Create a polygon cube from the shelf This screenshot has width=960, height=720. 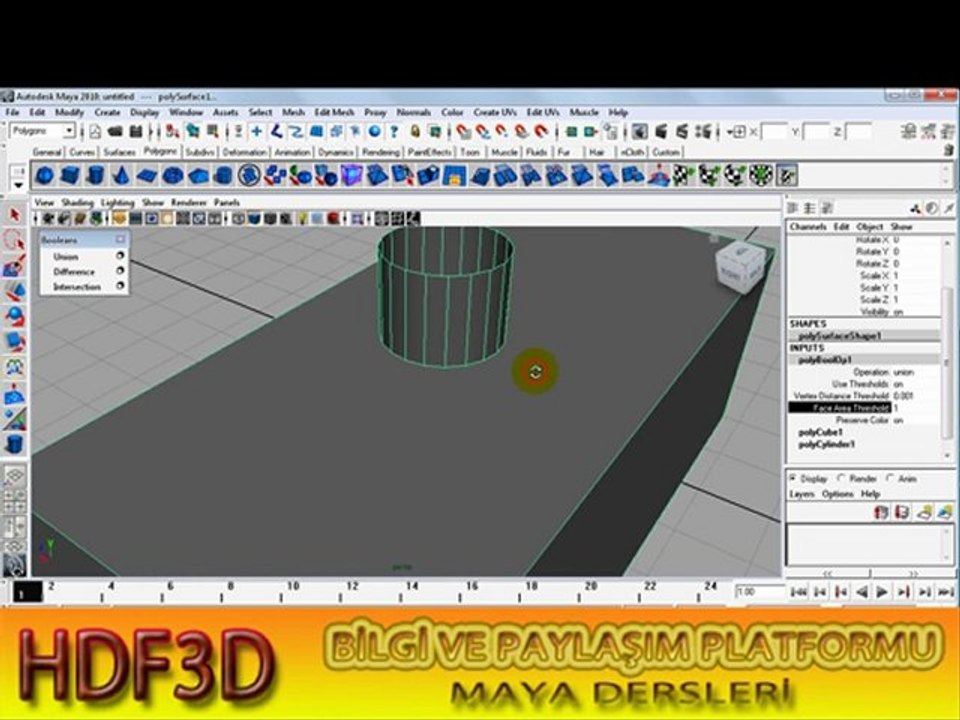(70, 176)
